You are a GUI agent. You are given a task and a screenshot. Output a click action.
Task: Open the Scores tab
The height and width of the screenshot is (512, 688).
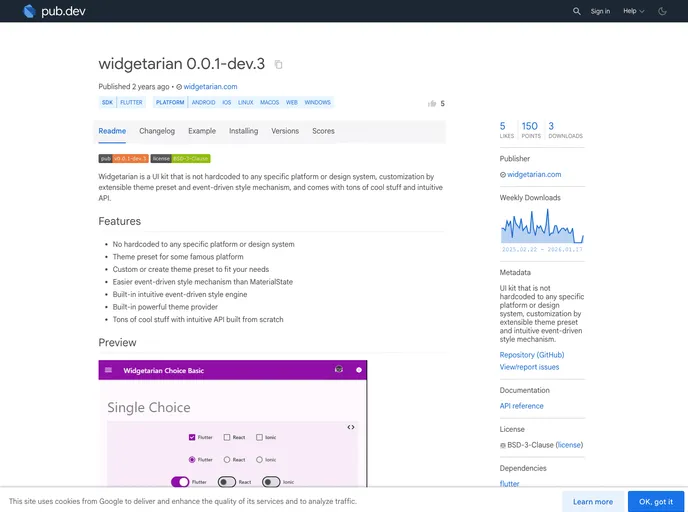point(323,131)
